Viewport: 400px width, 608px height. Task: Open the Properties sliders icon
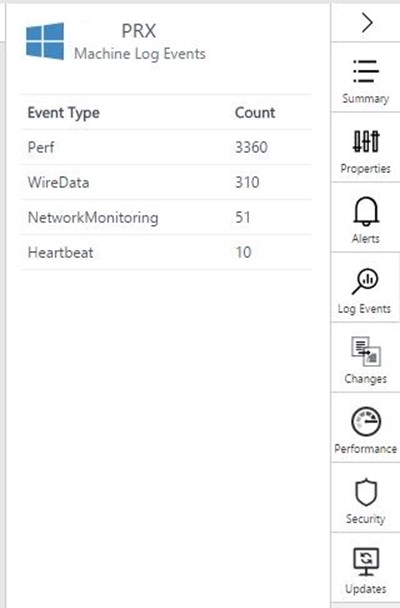(366, 141)
